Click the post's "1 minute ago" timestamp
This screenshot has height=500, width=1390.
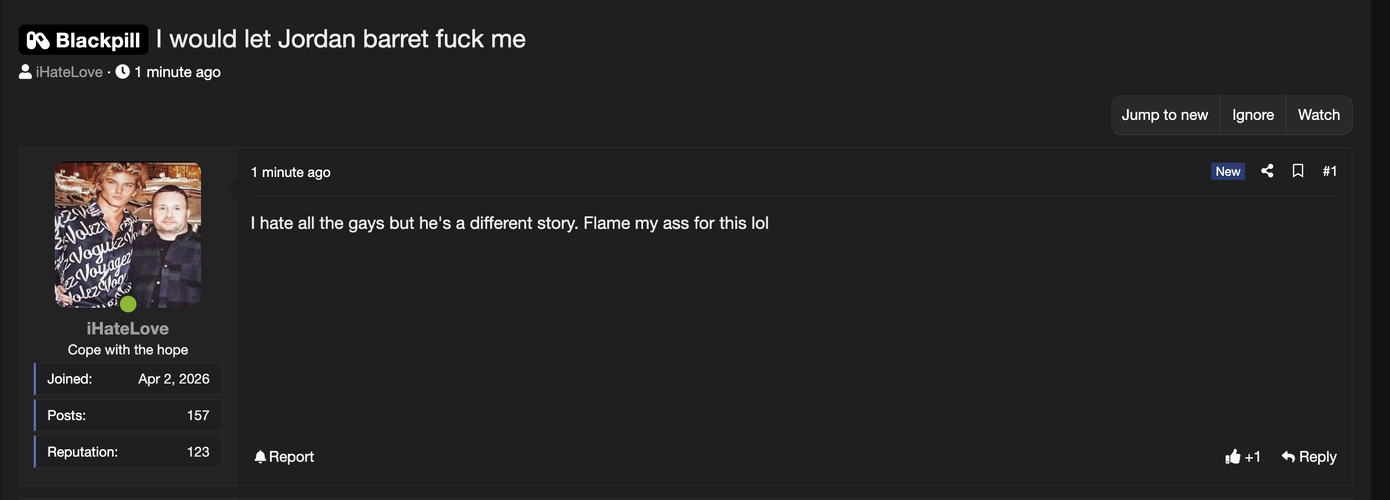point(290,172)
